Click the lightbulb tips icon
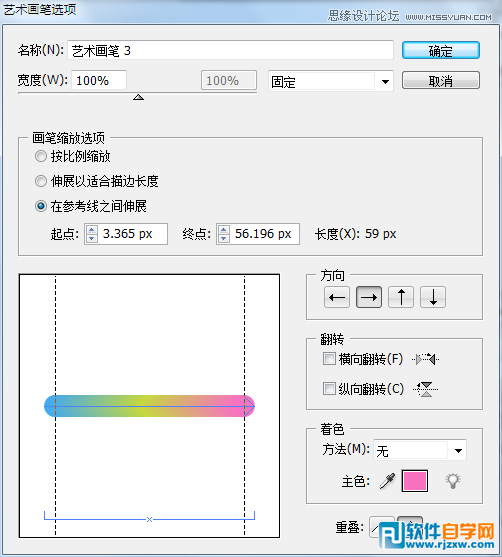Viewport: 502px width, 557px height. click(x=453, y=481)
